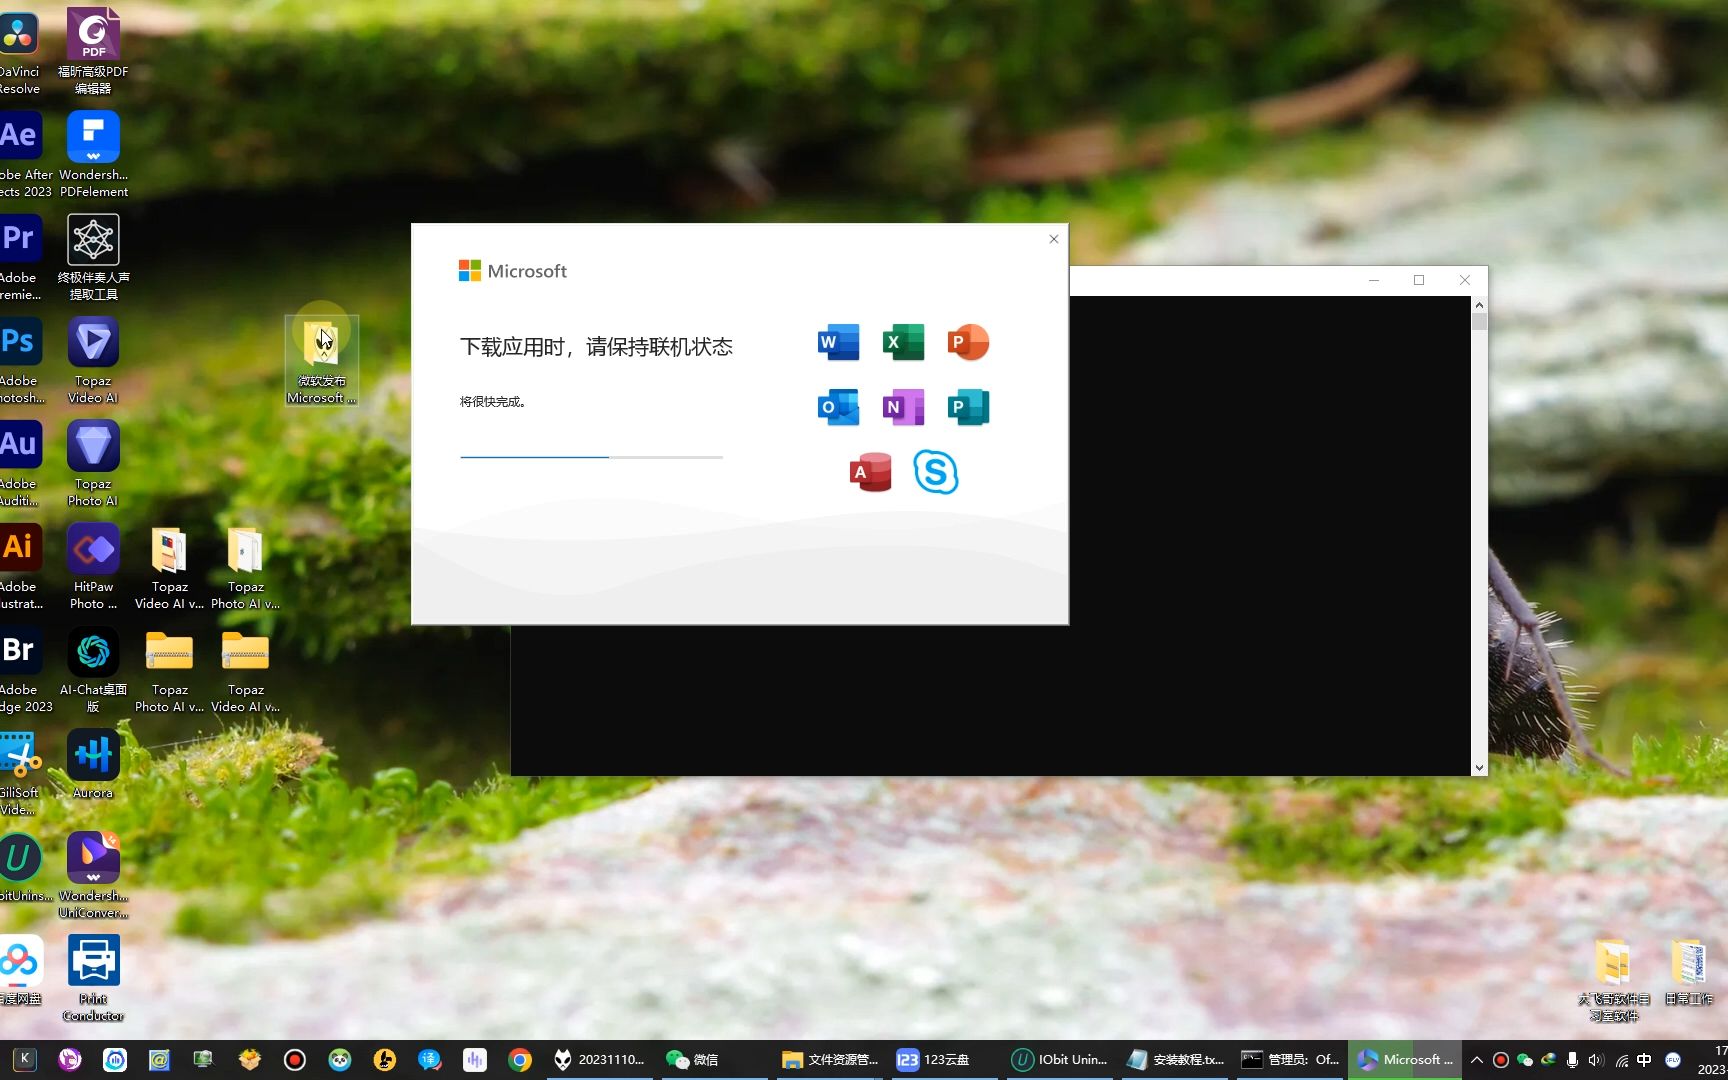This screenshot has width=1728, height=1080.
Task: Click the Outlook icon in the installer
Action: [x=838, y=407]
